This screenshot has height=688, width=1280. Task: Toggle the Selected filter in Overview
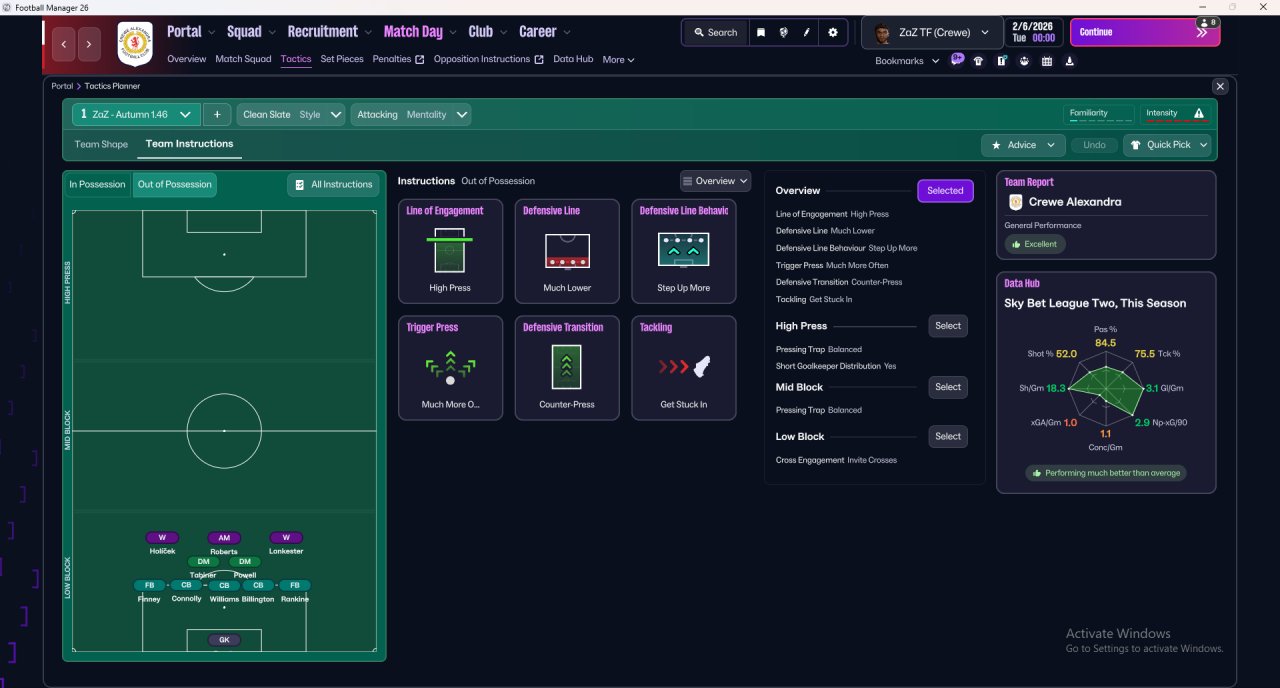945,191
